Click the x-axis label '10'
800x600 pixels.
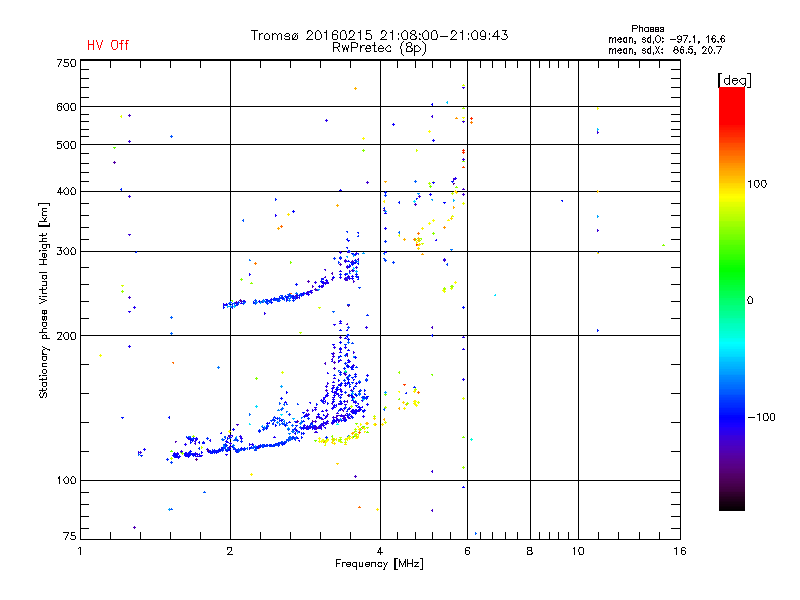point(578,551)
